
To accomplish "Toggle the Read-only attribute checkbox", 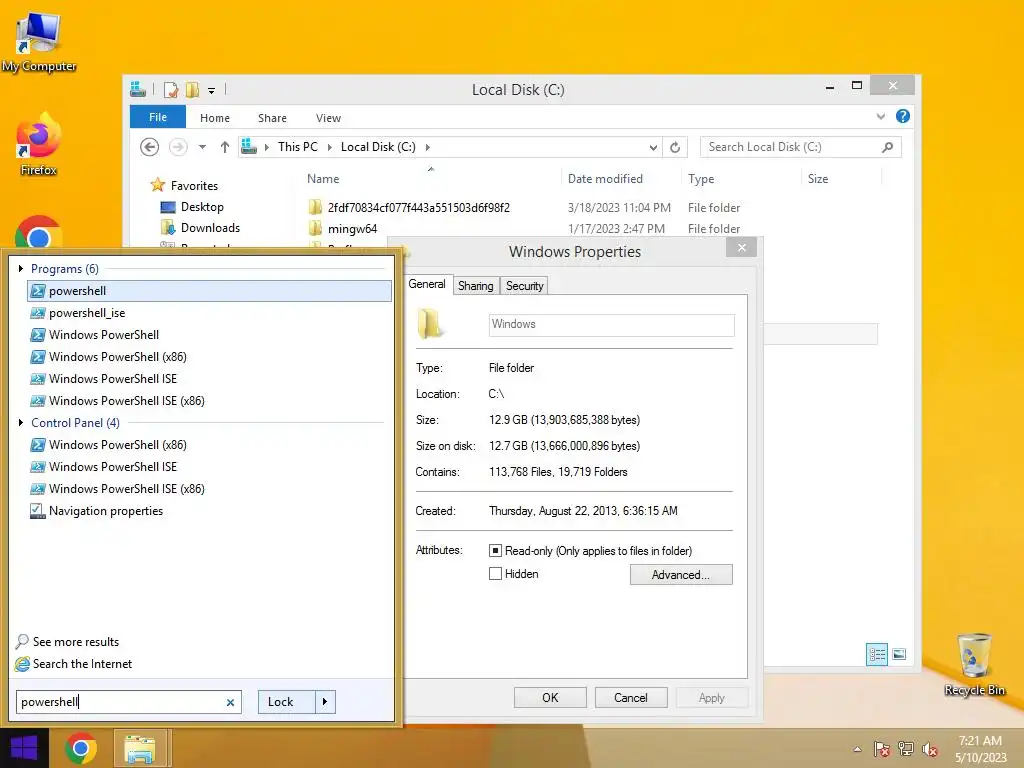I will (x=496, y=551).
